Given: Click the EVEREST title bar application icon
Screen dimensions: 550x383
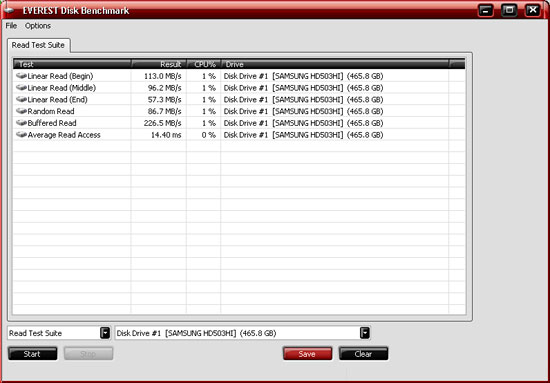Looking at the screenshot, I should point(9,10).
